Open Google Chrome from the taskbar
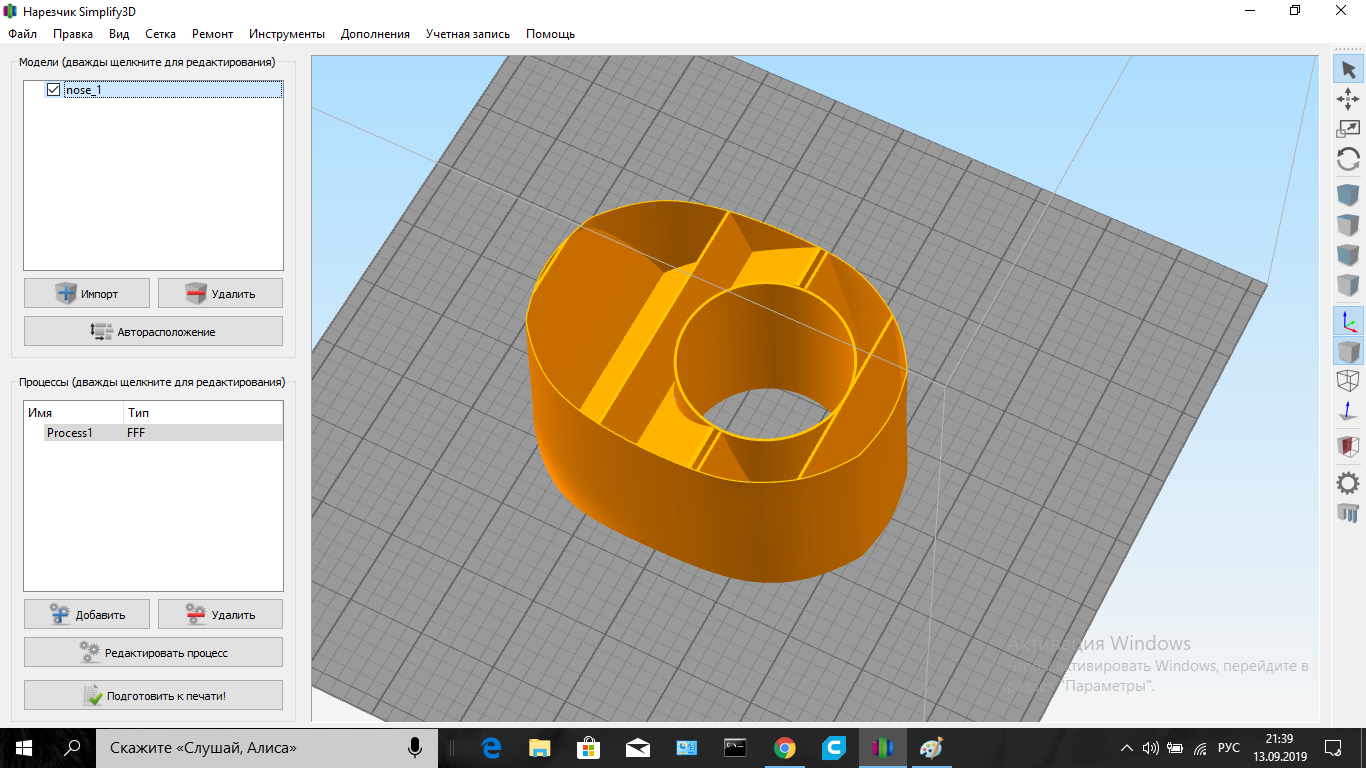Viewport: 1366px width, 768px height. pos(785,748)
